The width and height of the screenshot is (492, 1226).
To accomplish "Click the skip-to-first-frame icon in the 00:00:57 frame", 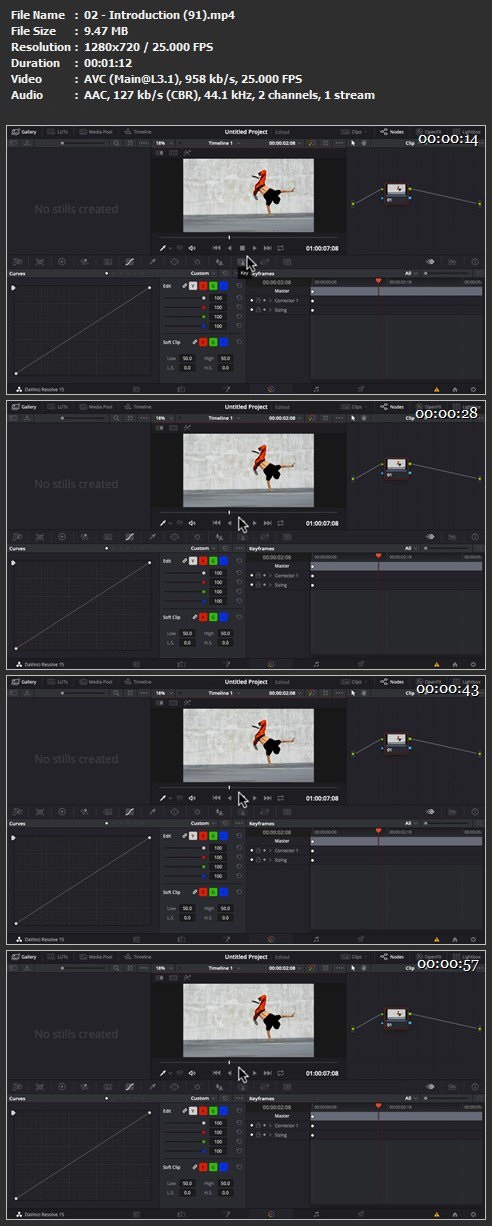I will point(216,1072).
